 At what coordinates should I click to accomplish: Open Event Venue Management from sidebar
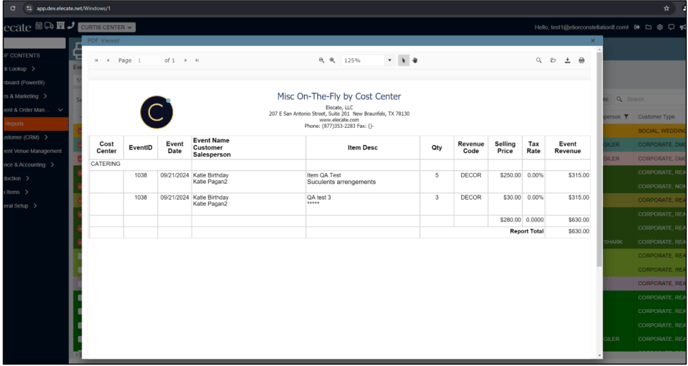tap(32, 151)
